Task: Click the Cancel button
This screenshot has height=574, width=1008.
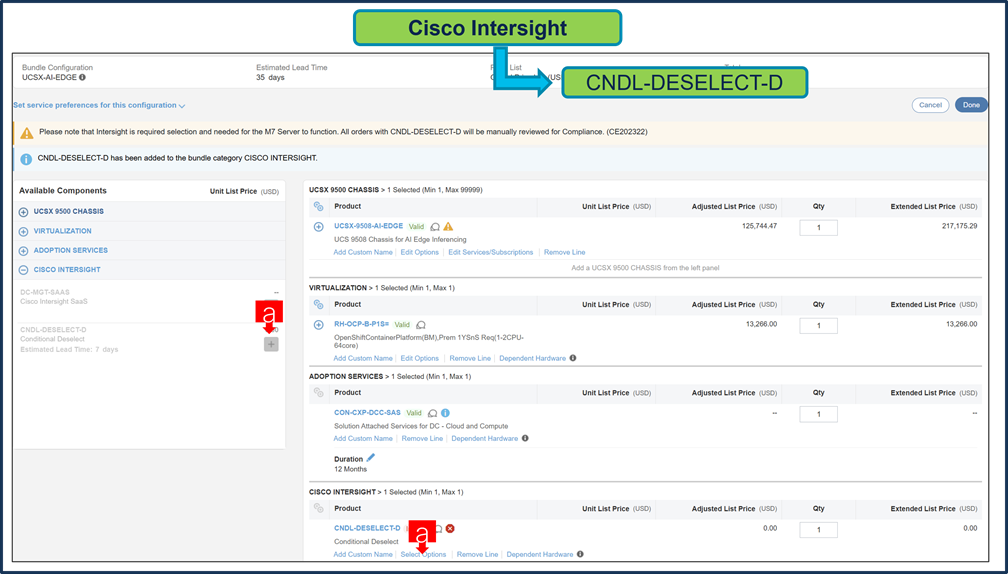Action: [930, 105]
